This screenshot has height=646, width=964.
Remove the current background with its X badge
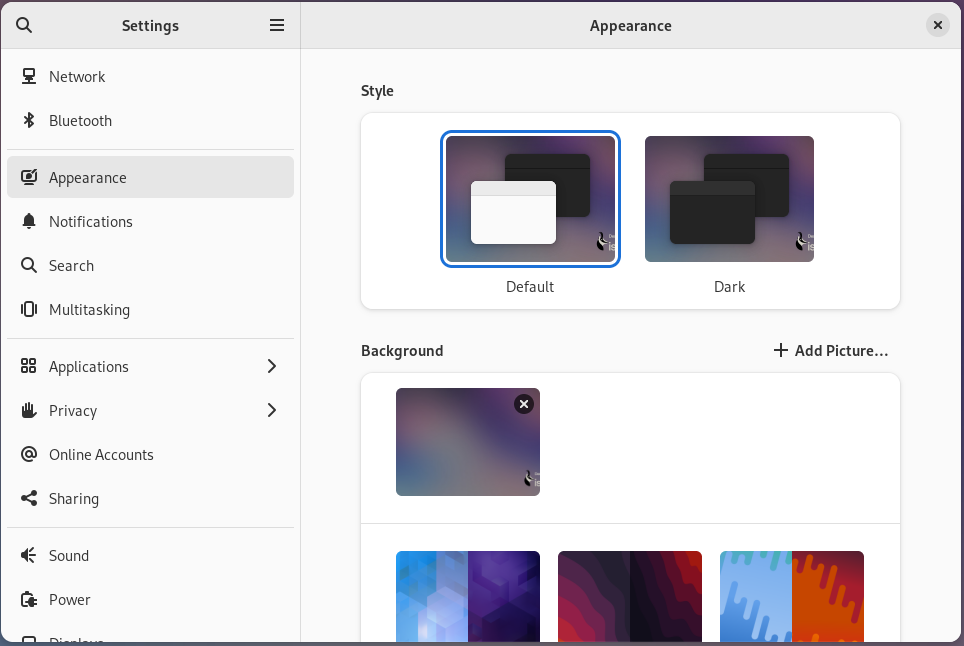pyautogui.click(x=524, y=404)
